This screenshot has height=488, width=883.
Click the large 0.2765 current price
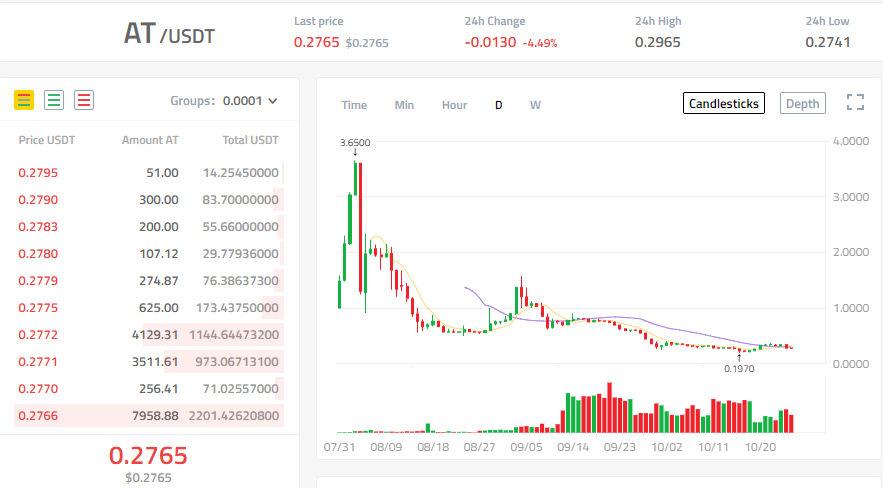point(148,456)
